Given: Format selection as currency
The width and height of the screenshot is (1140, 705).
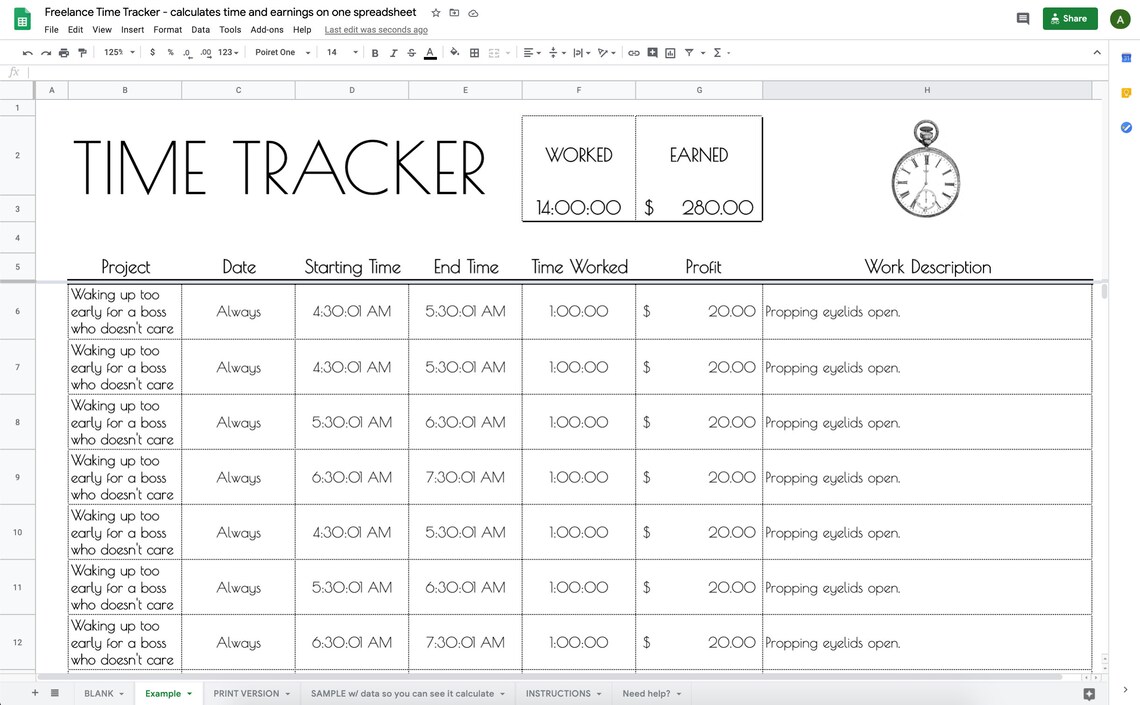Looking at the screenshot, I should point(152,52).
